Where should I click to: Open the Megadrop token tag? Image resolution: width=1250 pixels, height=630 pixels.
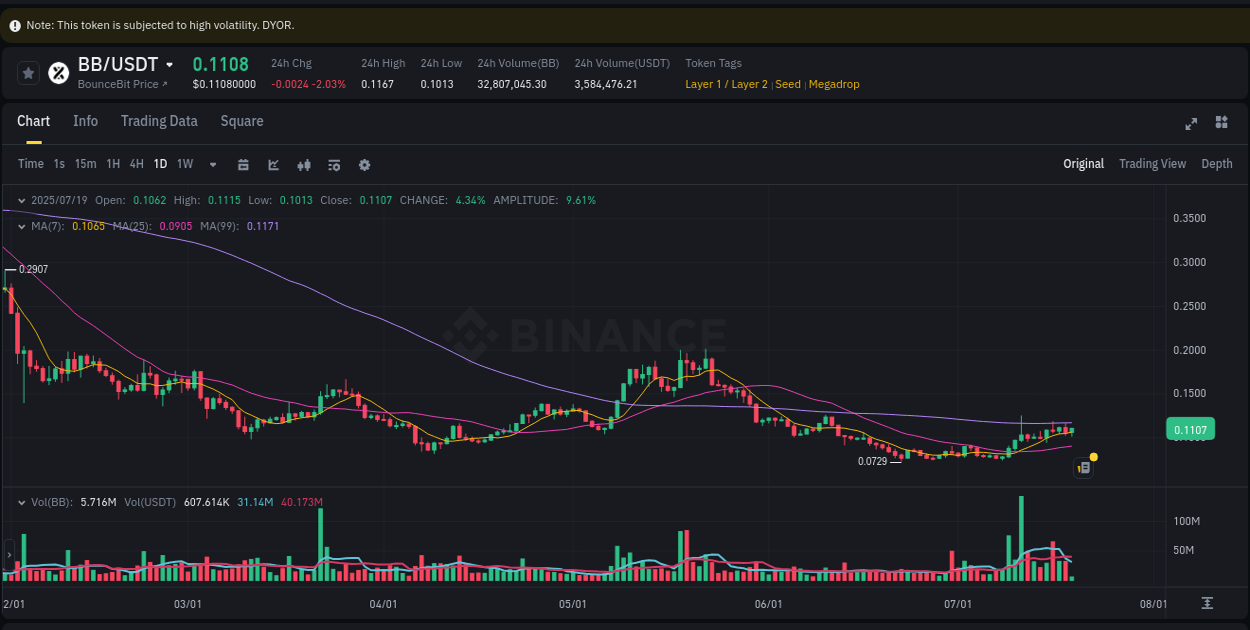coord(834,84)
